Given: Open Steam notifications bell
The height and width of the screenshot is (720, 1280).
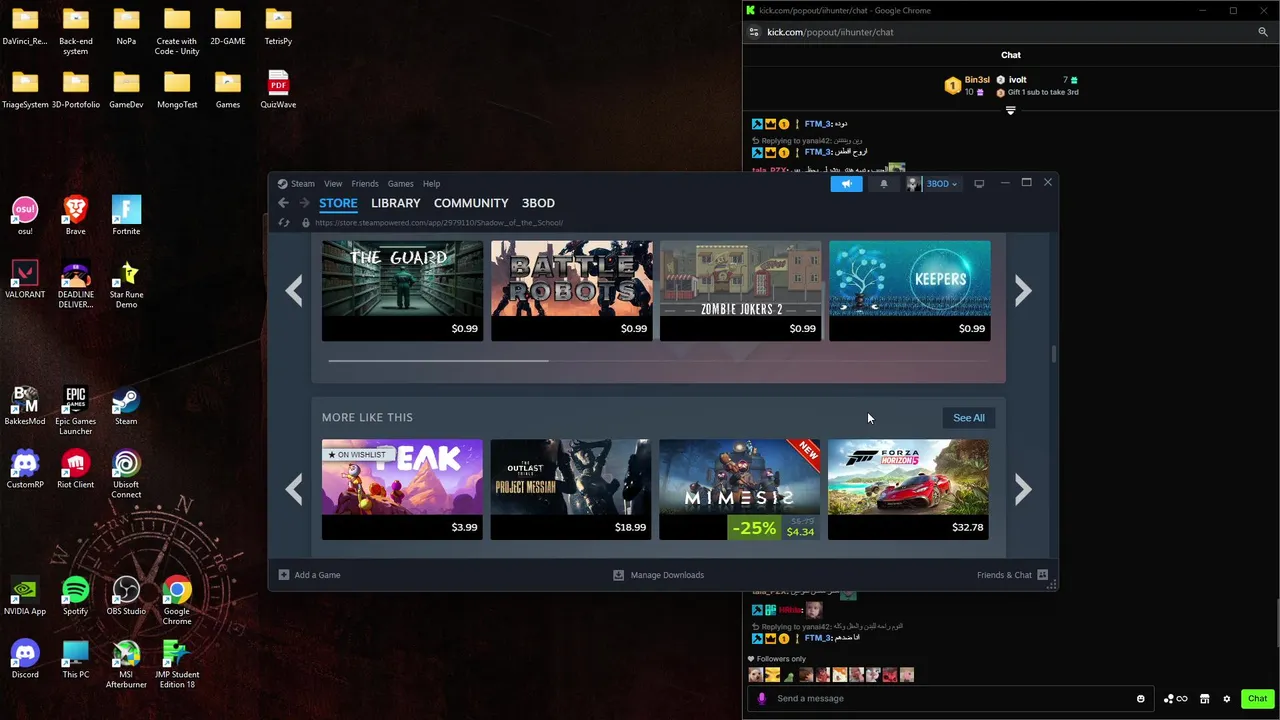Looking at the screenshot, I should pos(883,183).
